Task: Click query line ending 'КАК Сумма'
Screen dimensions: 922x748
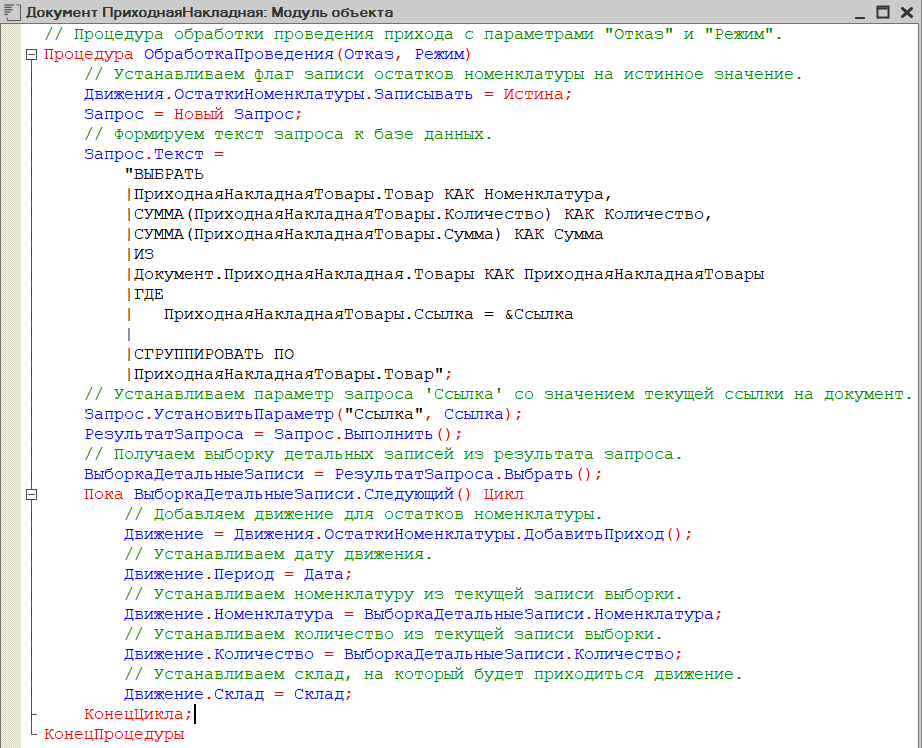Action: click(365, 235)
